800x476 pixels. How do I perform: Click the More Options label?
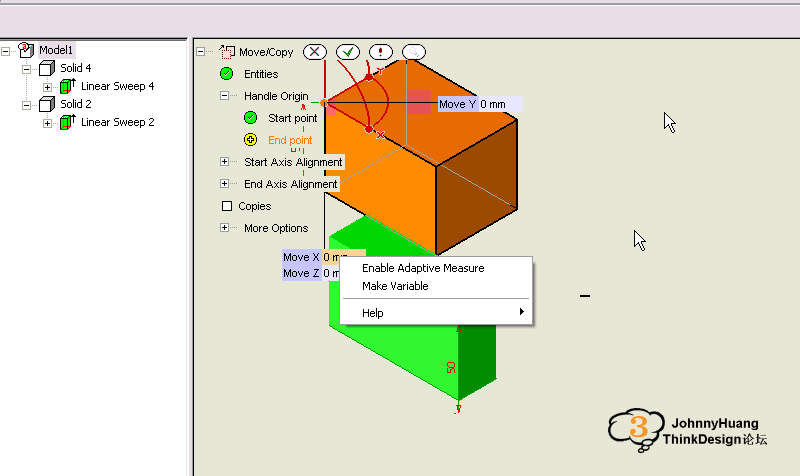tap(276, 228)
